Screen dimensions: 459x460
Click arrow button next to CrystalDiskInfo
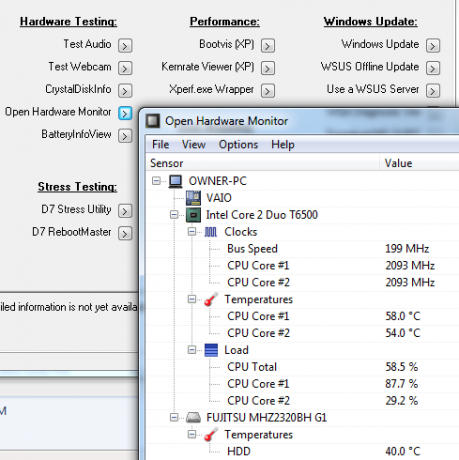[x=125, y=91]
